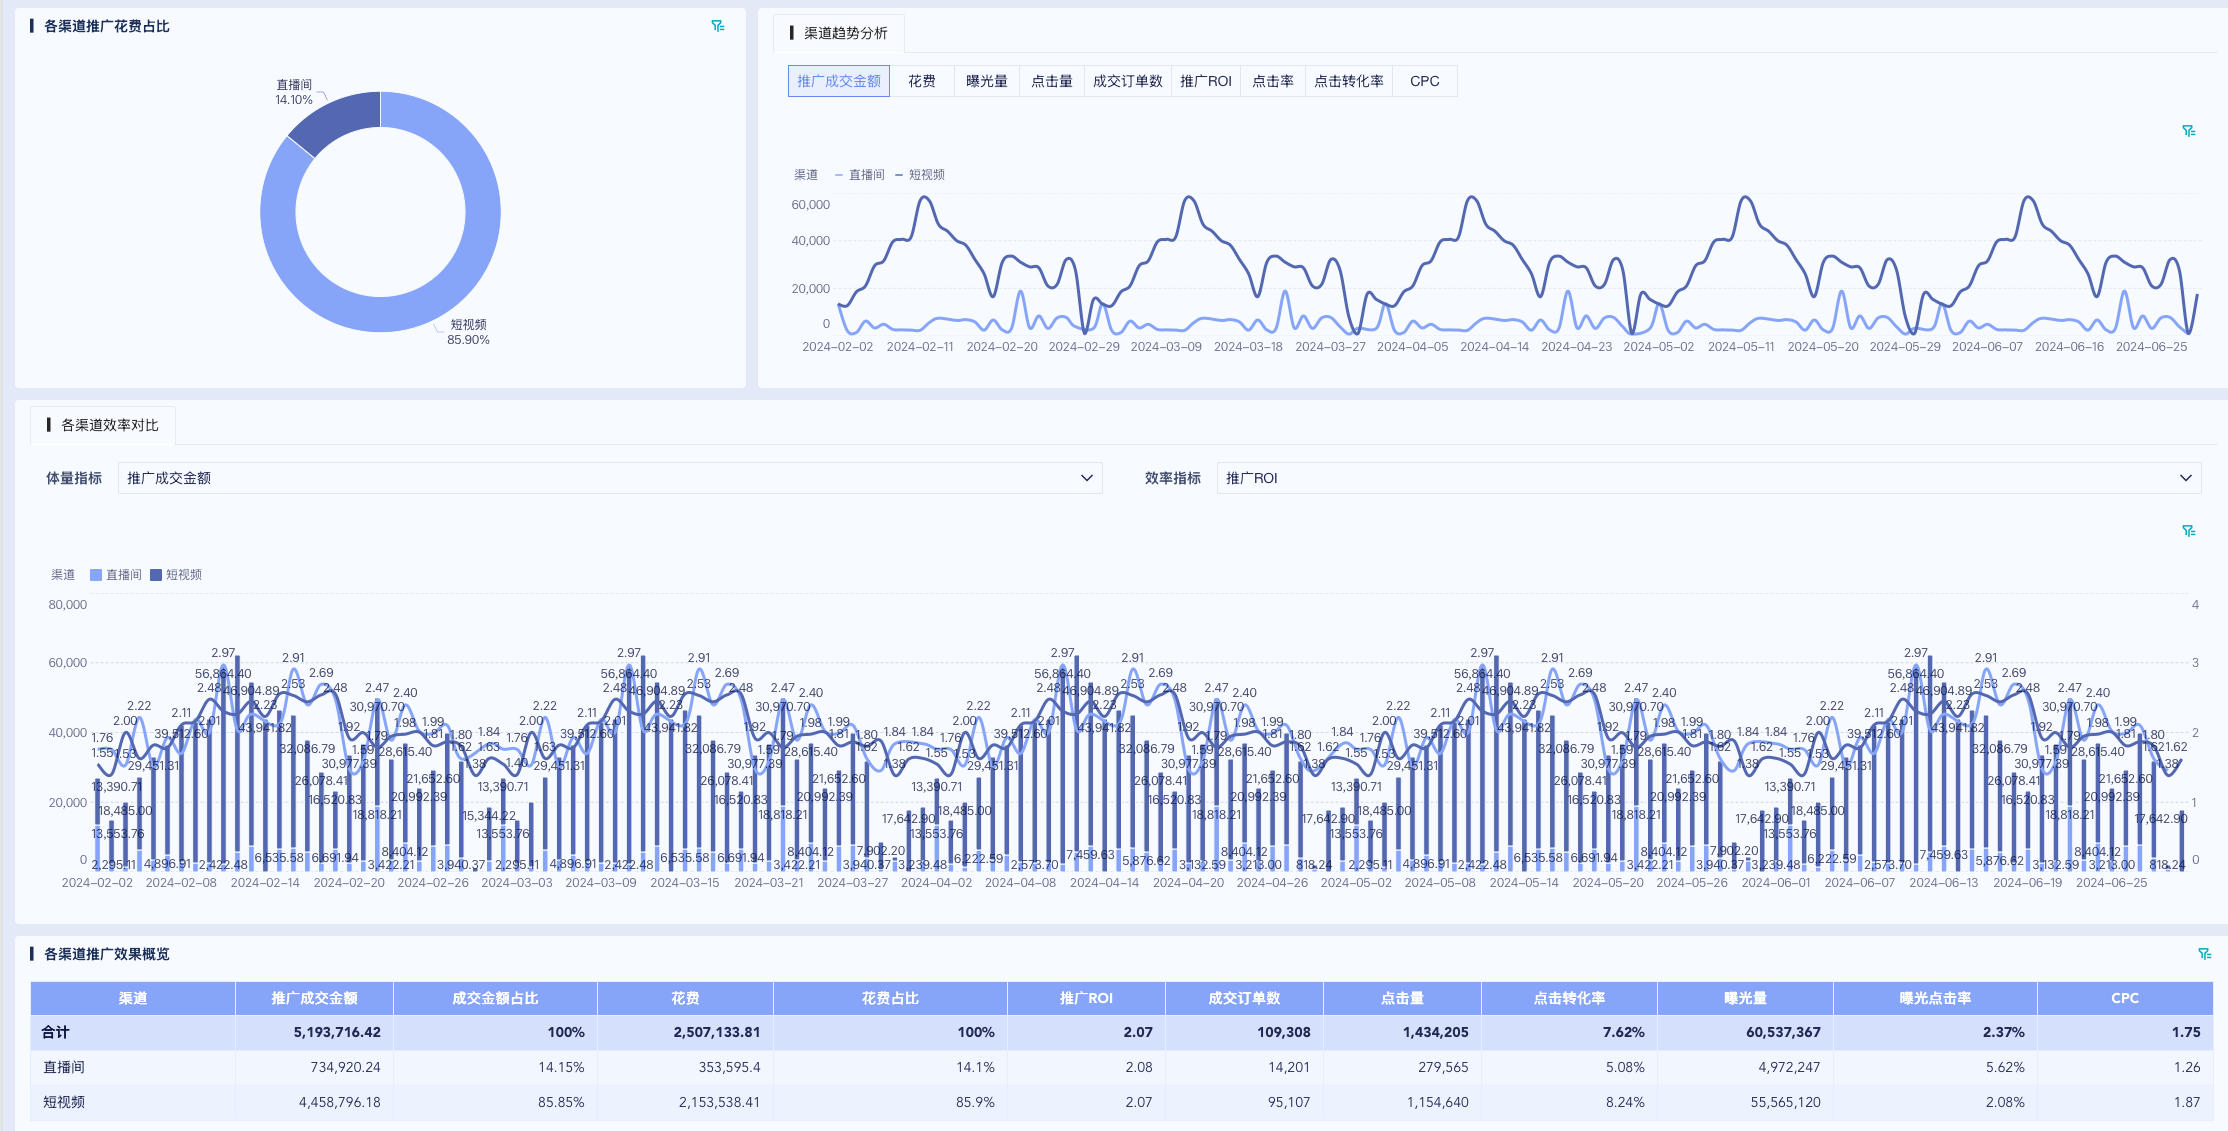Click the 推广ROI column header in table
The height and width of the screenshot is (1131, 2228).
point(1085,998)
